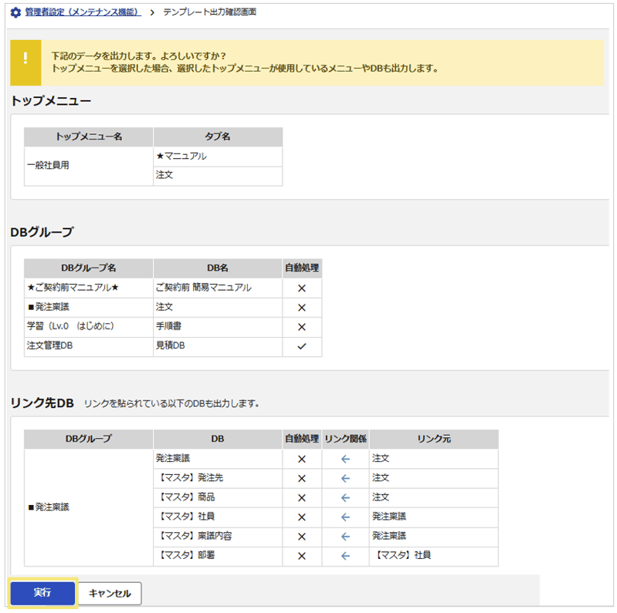Click the 自動処理 X icon for 手順書
617x613 pixels.
click(x=302, y=327)
